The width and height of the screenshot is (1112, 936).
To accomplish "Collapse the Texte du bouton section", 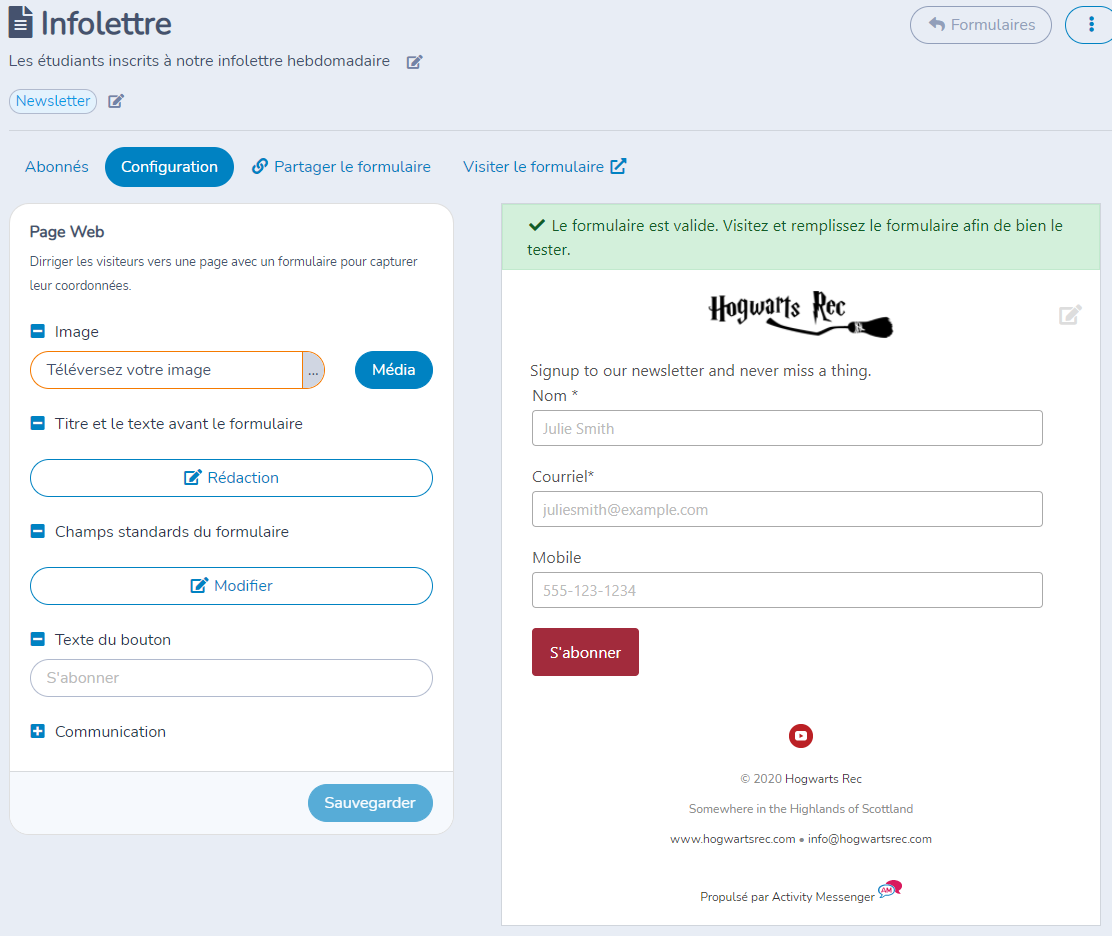I will click(38, 639).
